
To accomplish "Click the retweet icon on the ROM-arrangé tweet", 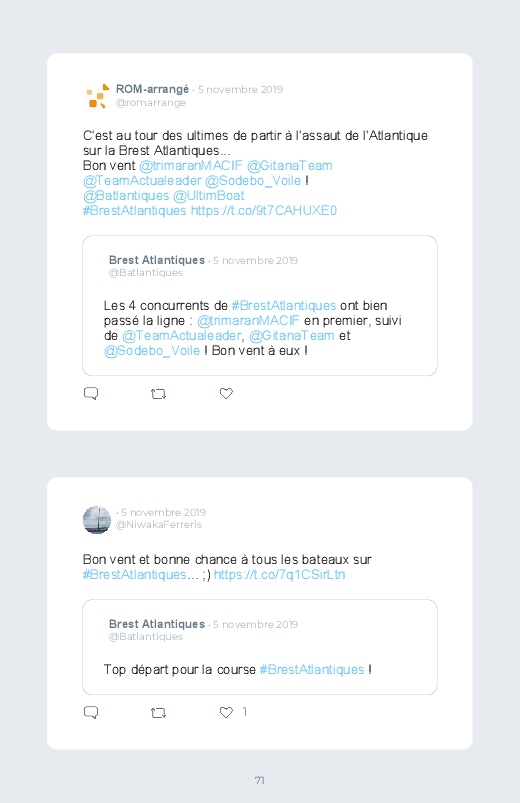I will coord(158,394).
